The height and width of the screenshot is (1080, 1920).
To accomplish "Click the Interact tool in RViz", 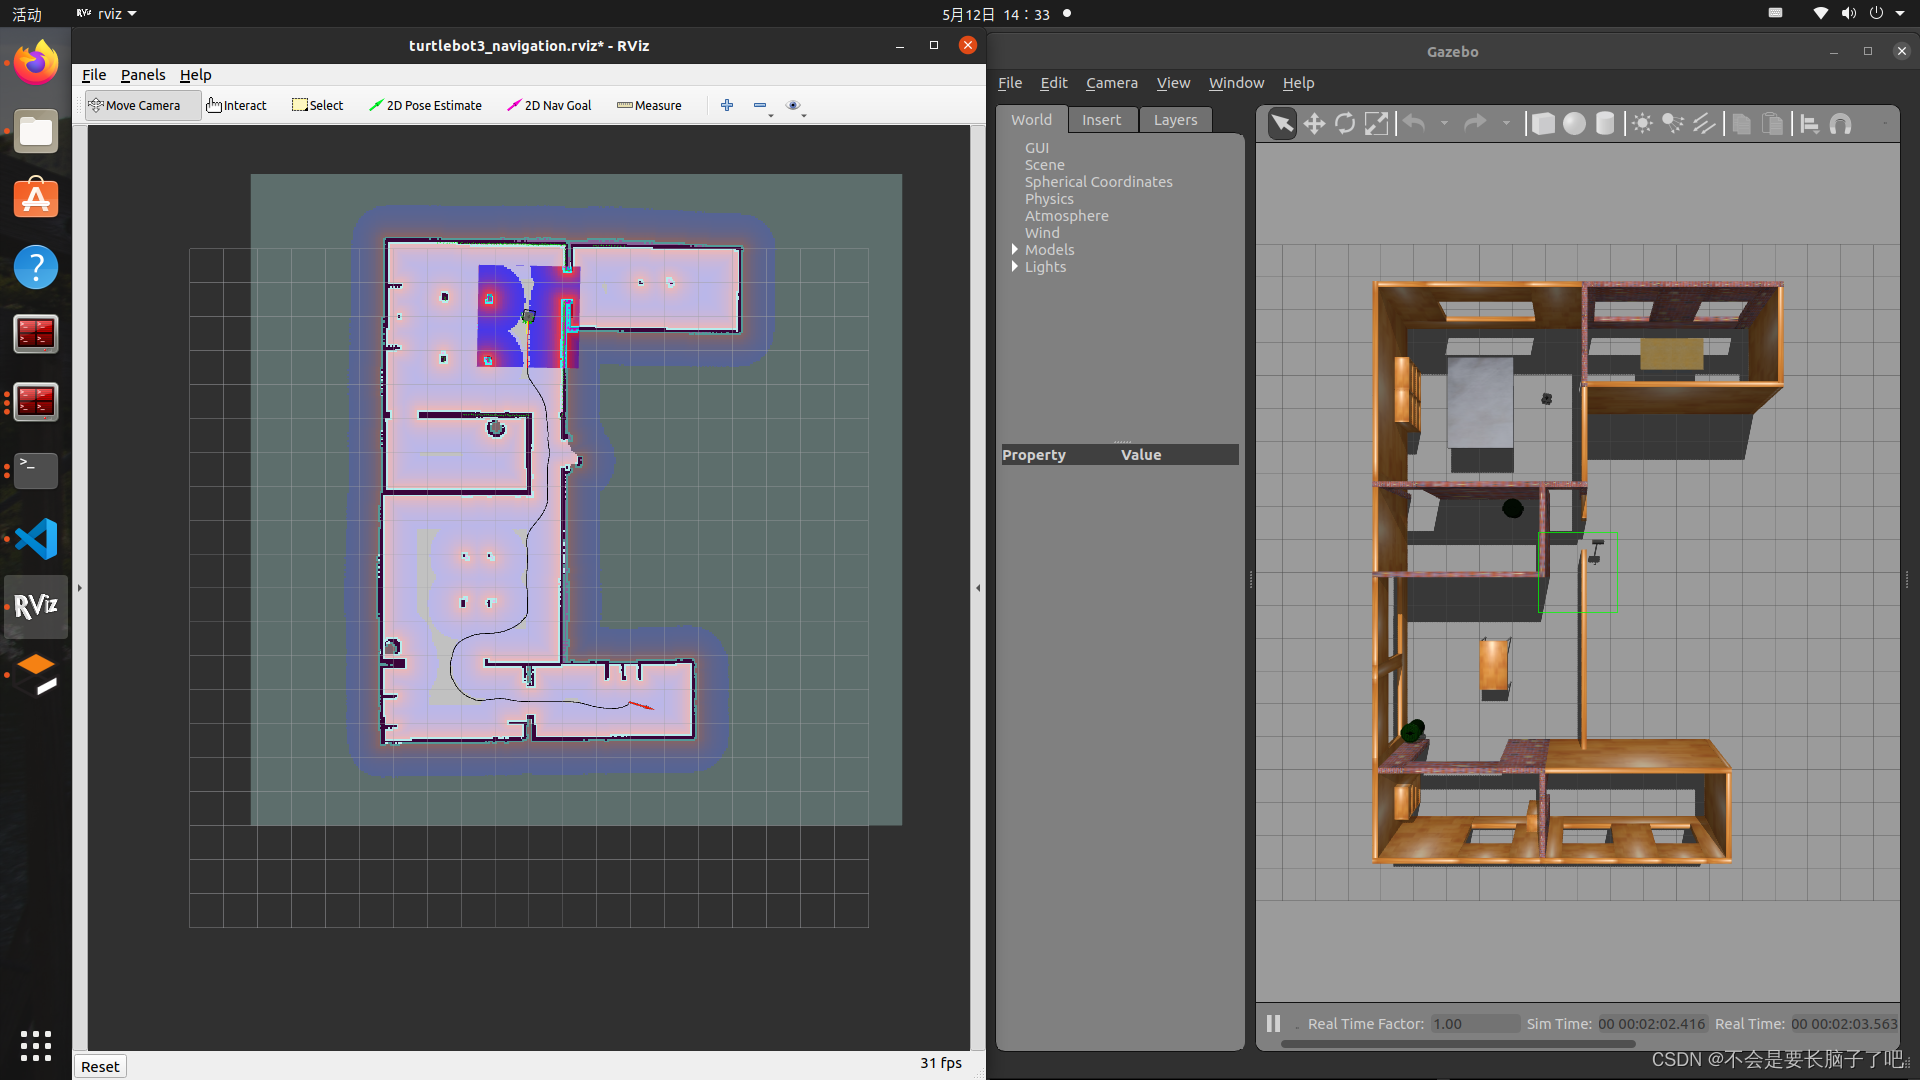I will [x=237, y=104].
